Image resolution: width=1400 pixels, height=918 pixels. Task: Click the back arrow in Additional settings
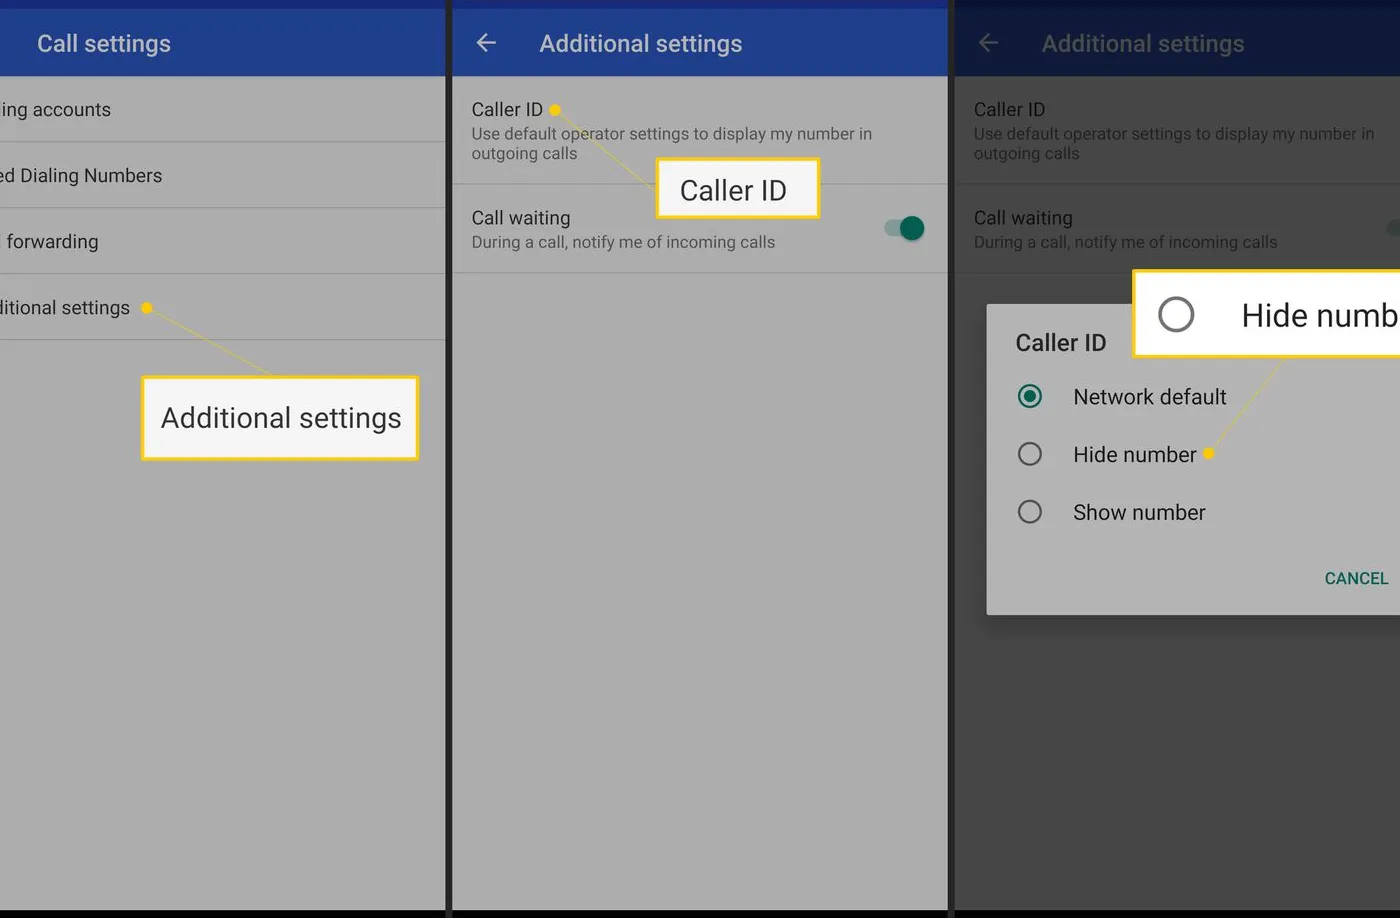click(x=485, y=43)
